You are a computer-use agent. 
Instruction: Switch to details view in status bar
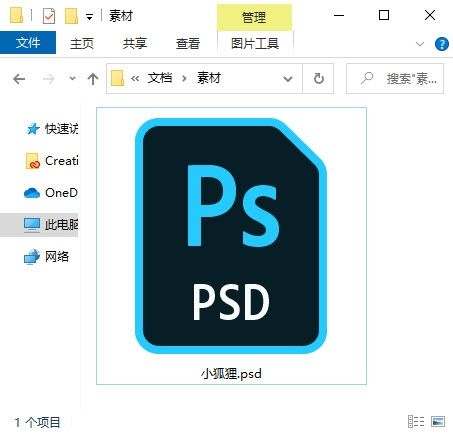[x=416, y=422]
